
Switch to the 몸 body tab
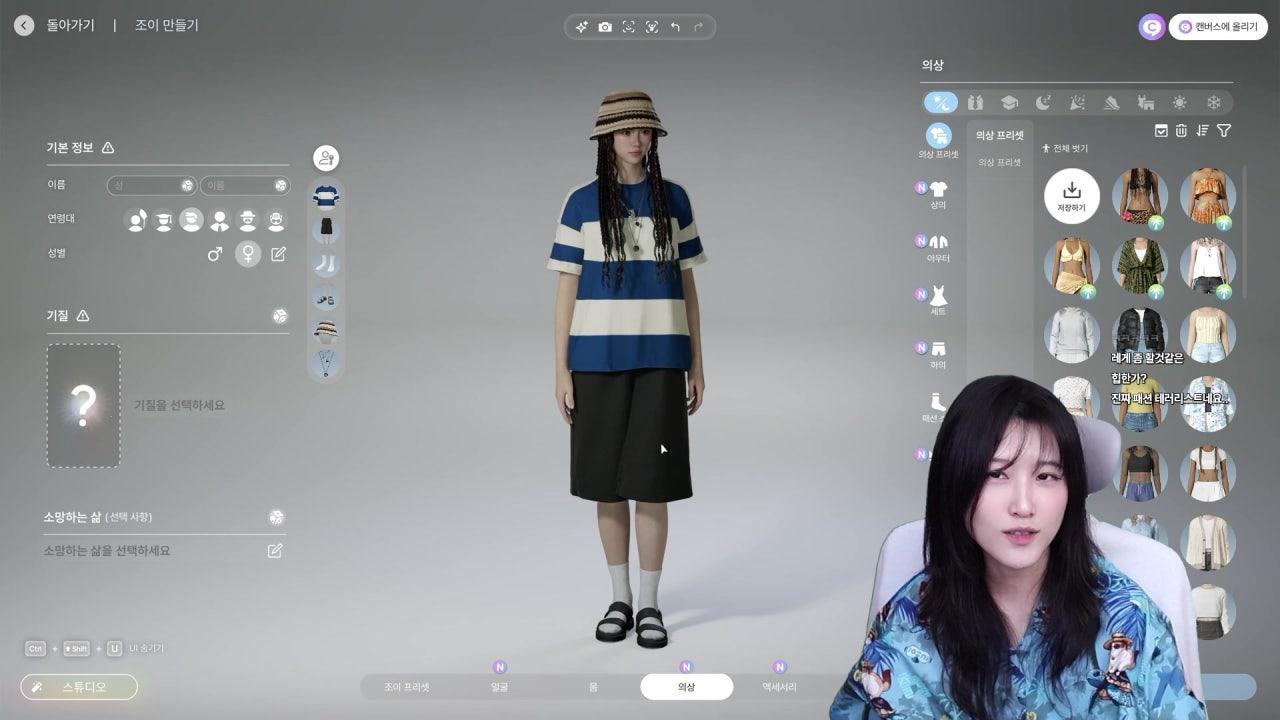593,687
